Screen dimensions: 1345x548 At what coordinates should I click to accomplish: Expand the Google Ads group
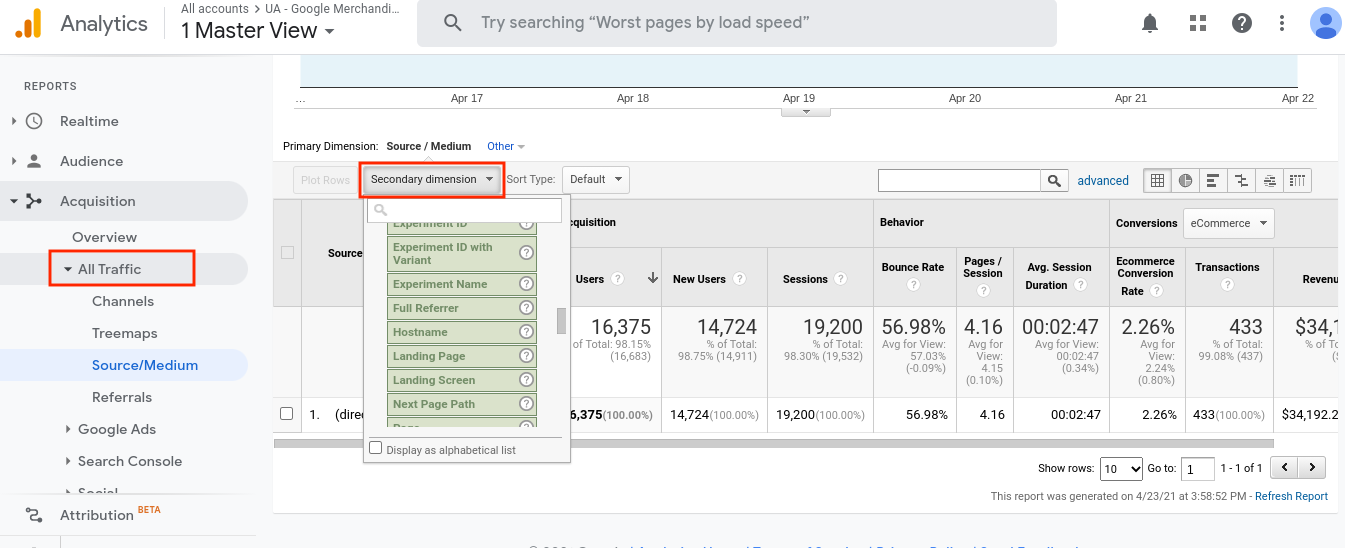pyautogui.click(x=68, y=429)
